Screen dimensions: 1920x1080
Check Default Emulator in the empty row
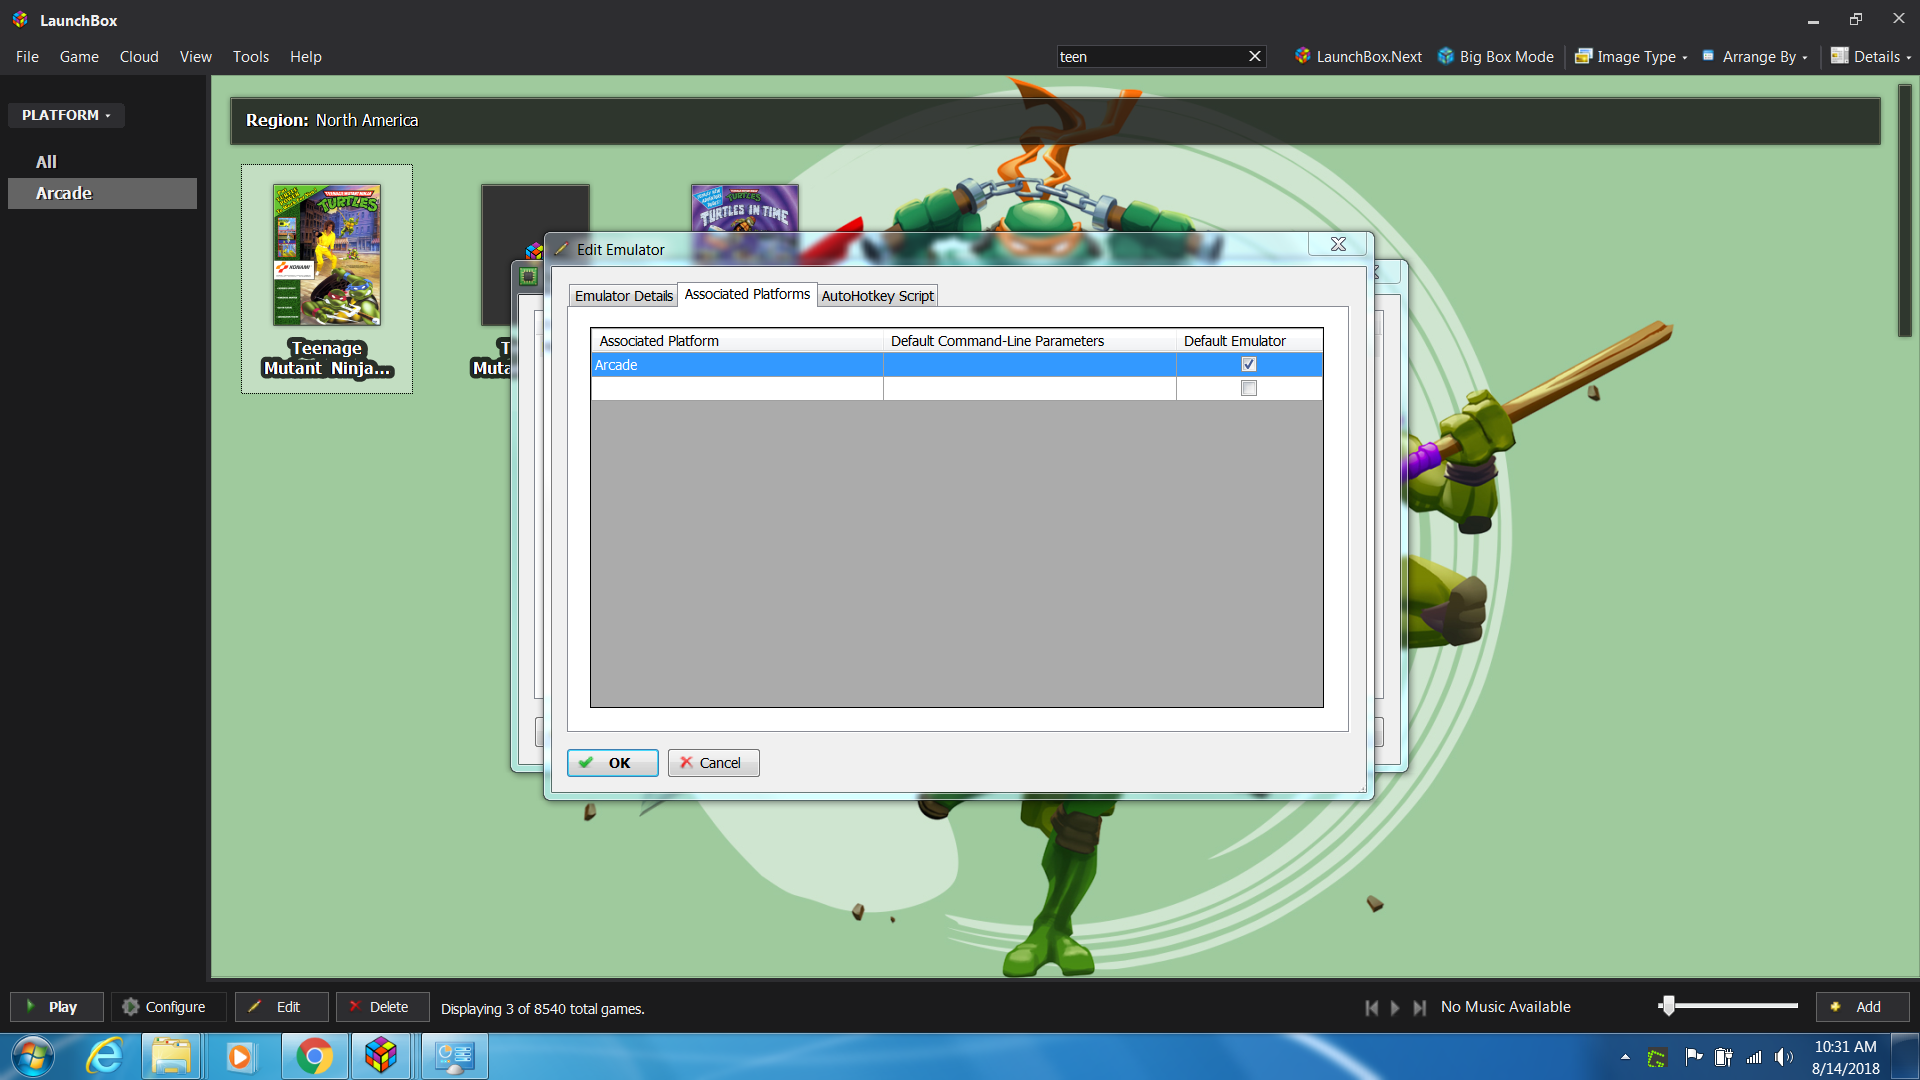pos(1249,388)
